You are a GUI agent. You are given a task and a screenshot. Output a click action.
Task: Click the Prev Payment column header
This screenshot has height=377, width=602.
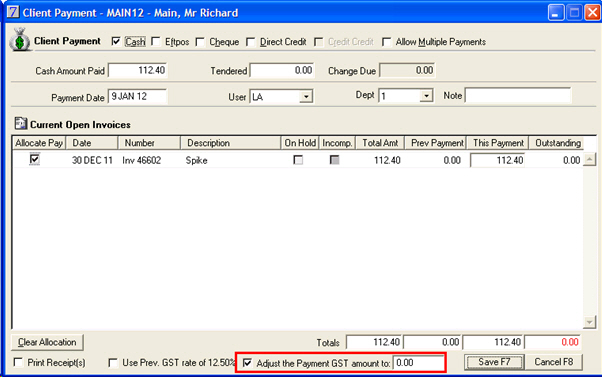point(436,143)
